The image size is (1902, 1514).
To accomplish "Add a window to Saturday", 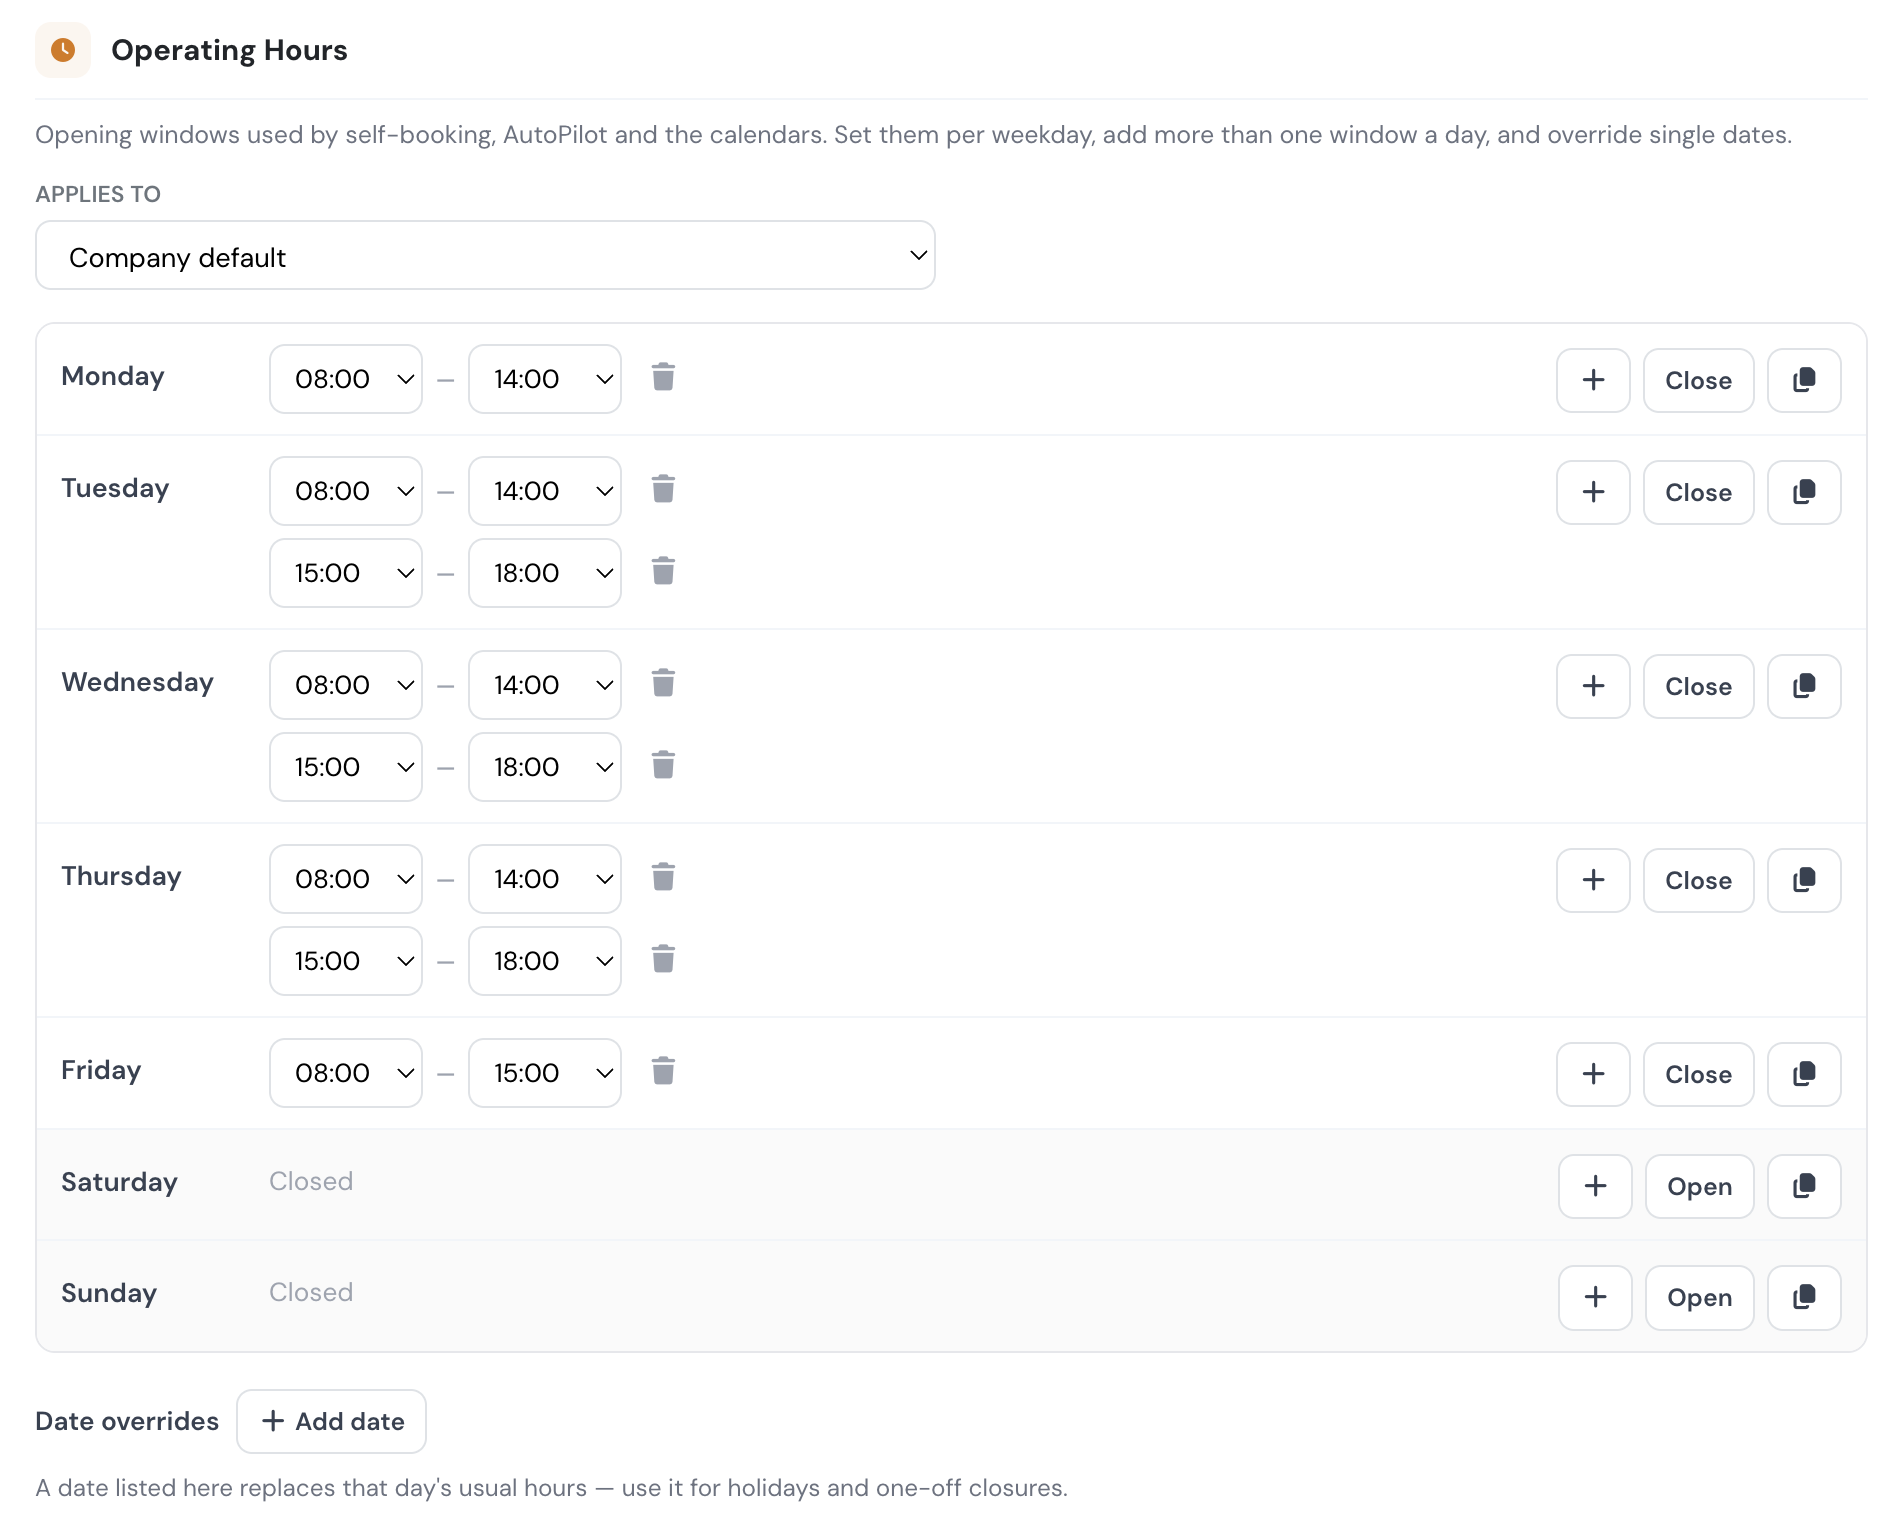I will [1595, 1186].
